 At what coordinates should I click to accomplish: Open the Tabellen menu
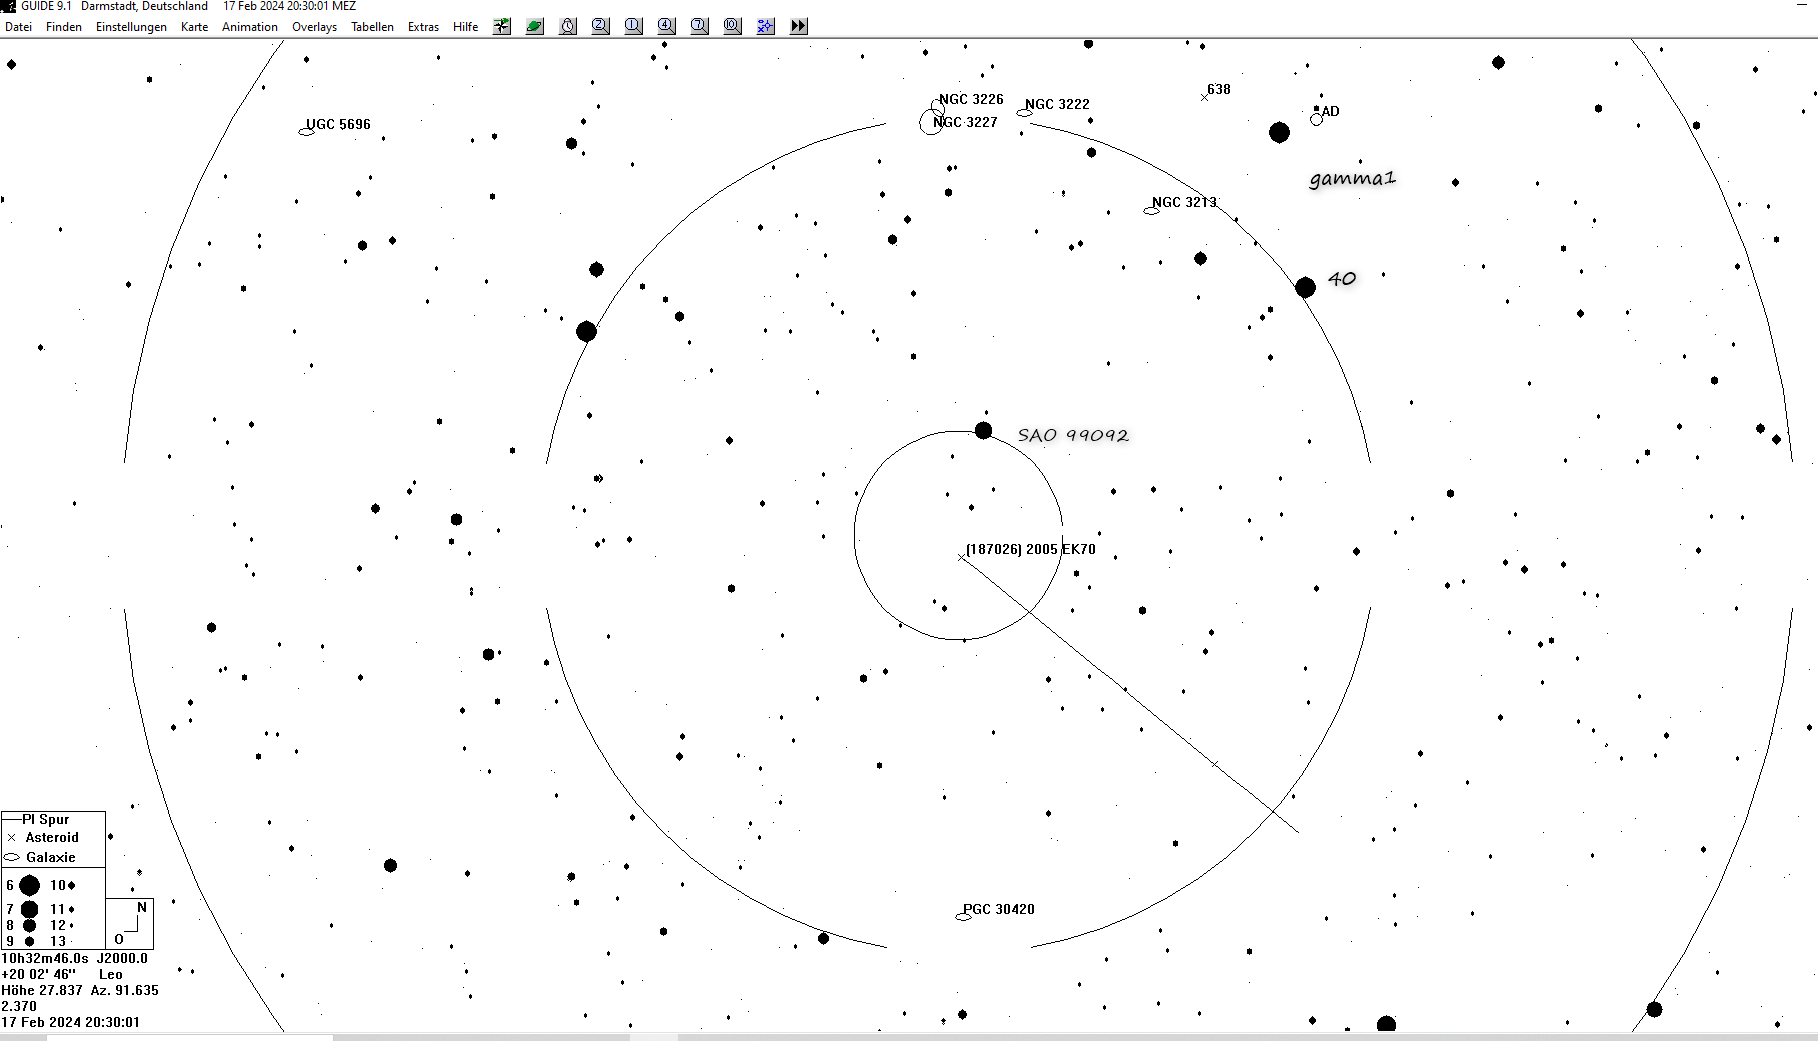click(x=372, y=27)
